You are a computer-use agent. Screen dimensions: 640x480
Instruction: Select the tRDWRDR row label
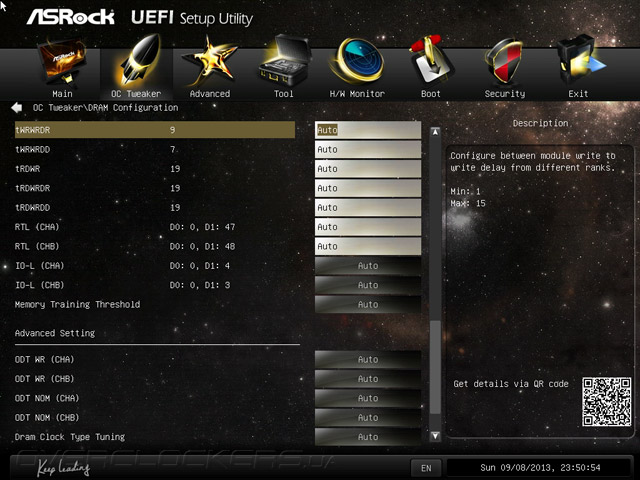coord(33,188)
